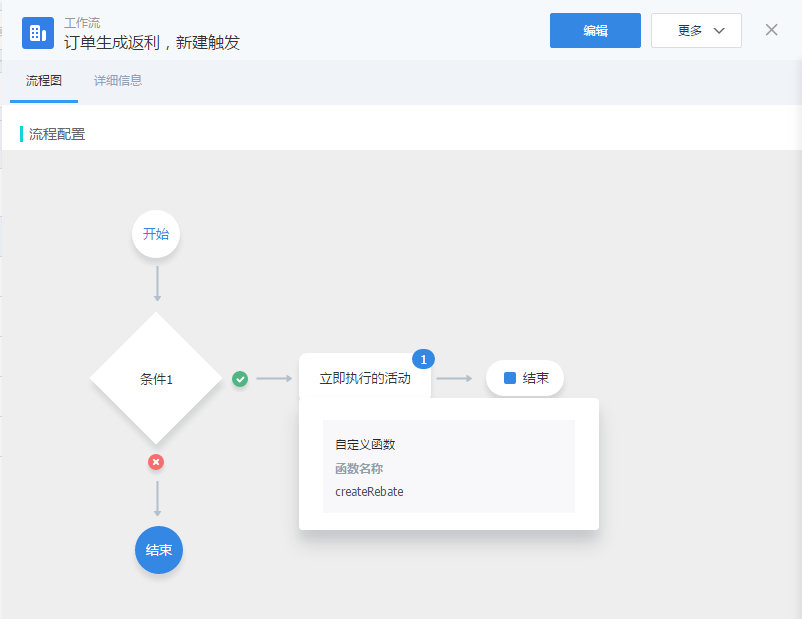
Task: Select the 立即执行的活动 node
Action: 365,379
